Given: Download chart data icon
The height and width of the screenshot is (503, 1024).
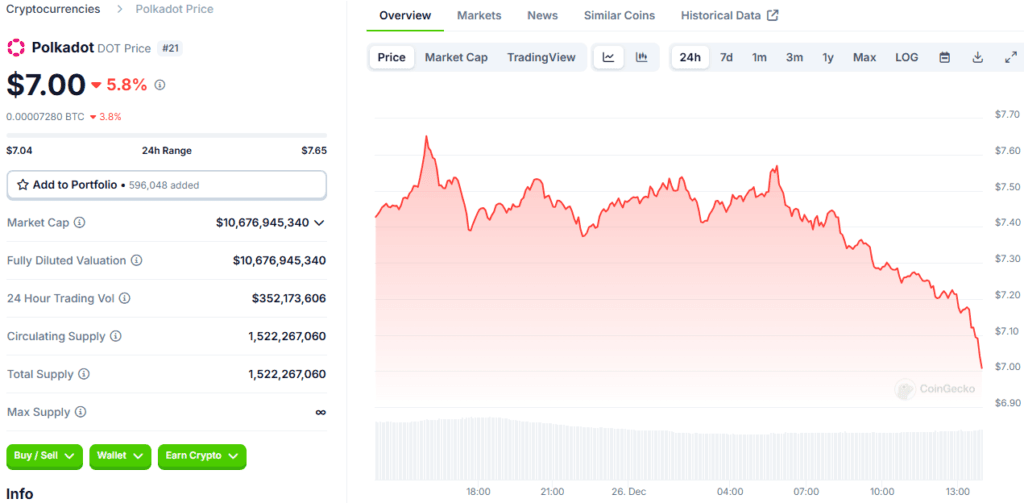Looking at the screenshot, I should coord(978,57).
